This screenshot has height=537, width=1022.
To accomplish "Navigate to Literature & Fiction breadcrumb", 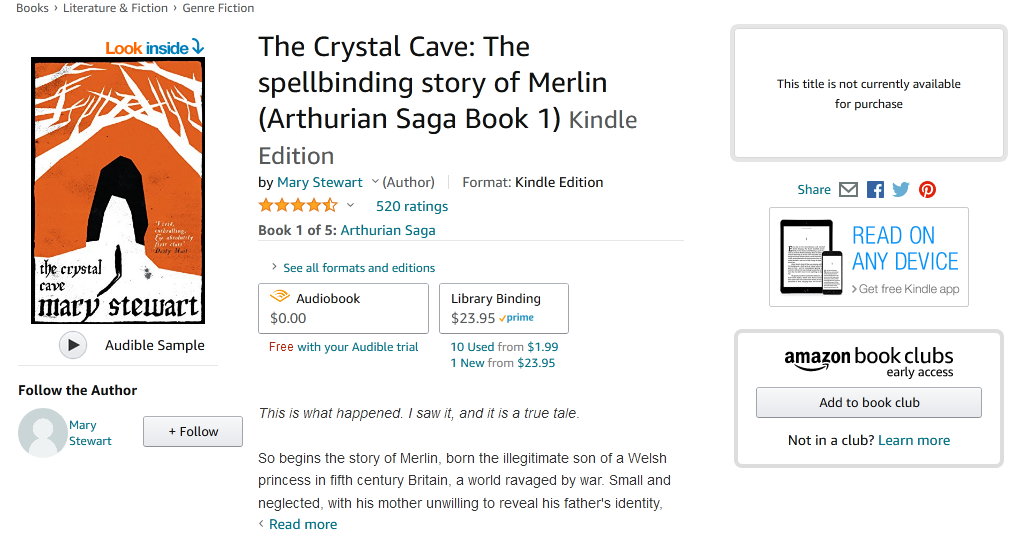I will 116,8.
